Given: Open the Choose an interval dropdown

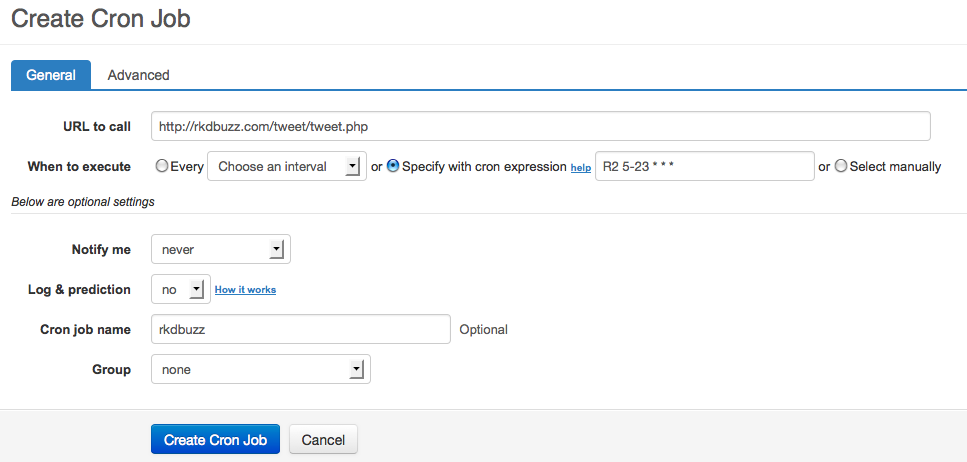Looking at the screenshot, I should [x=286, y=167].
